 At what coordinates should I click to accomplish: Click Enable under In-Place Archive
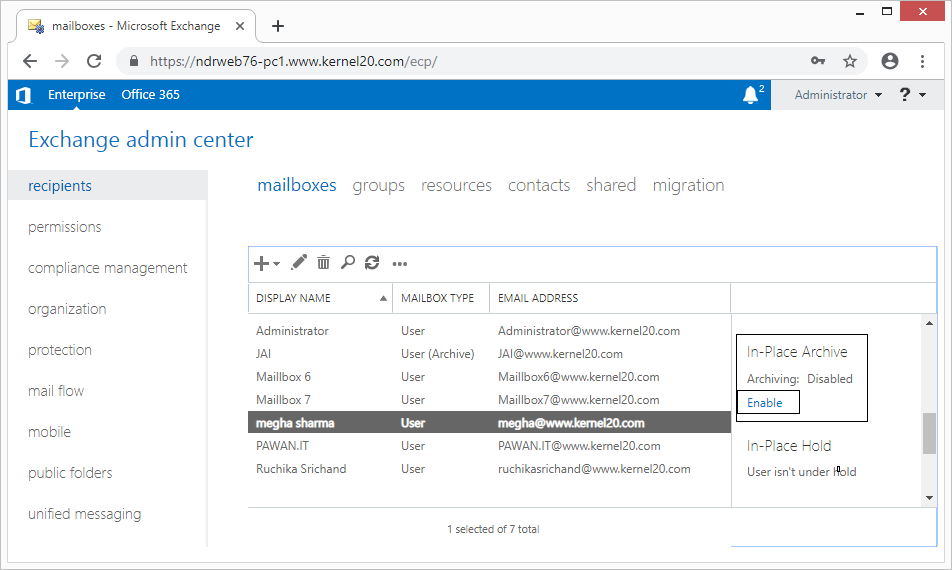764,402
